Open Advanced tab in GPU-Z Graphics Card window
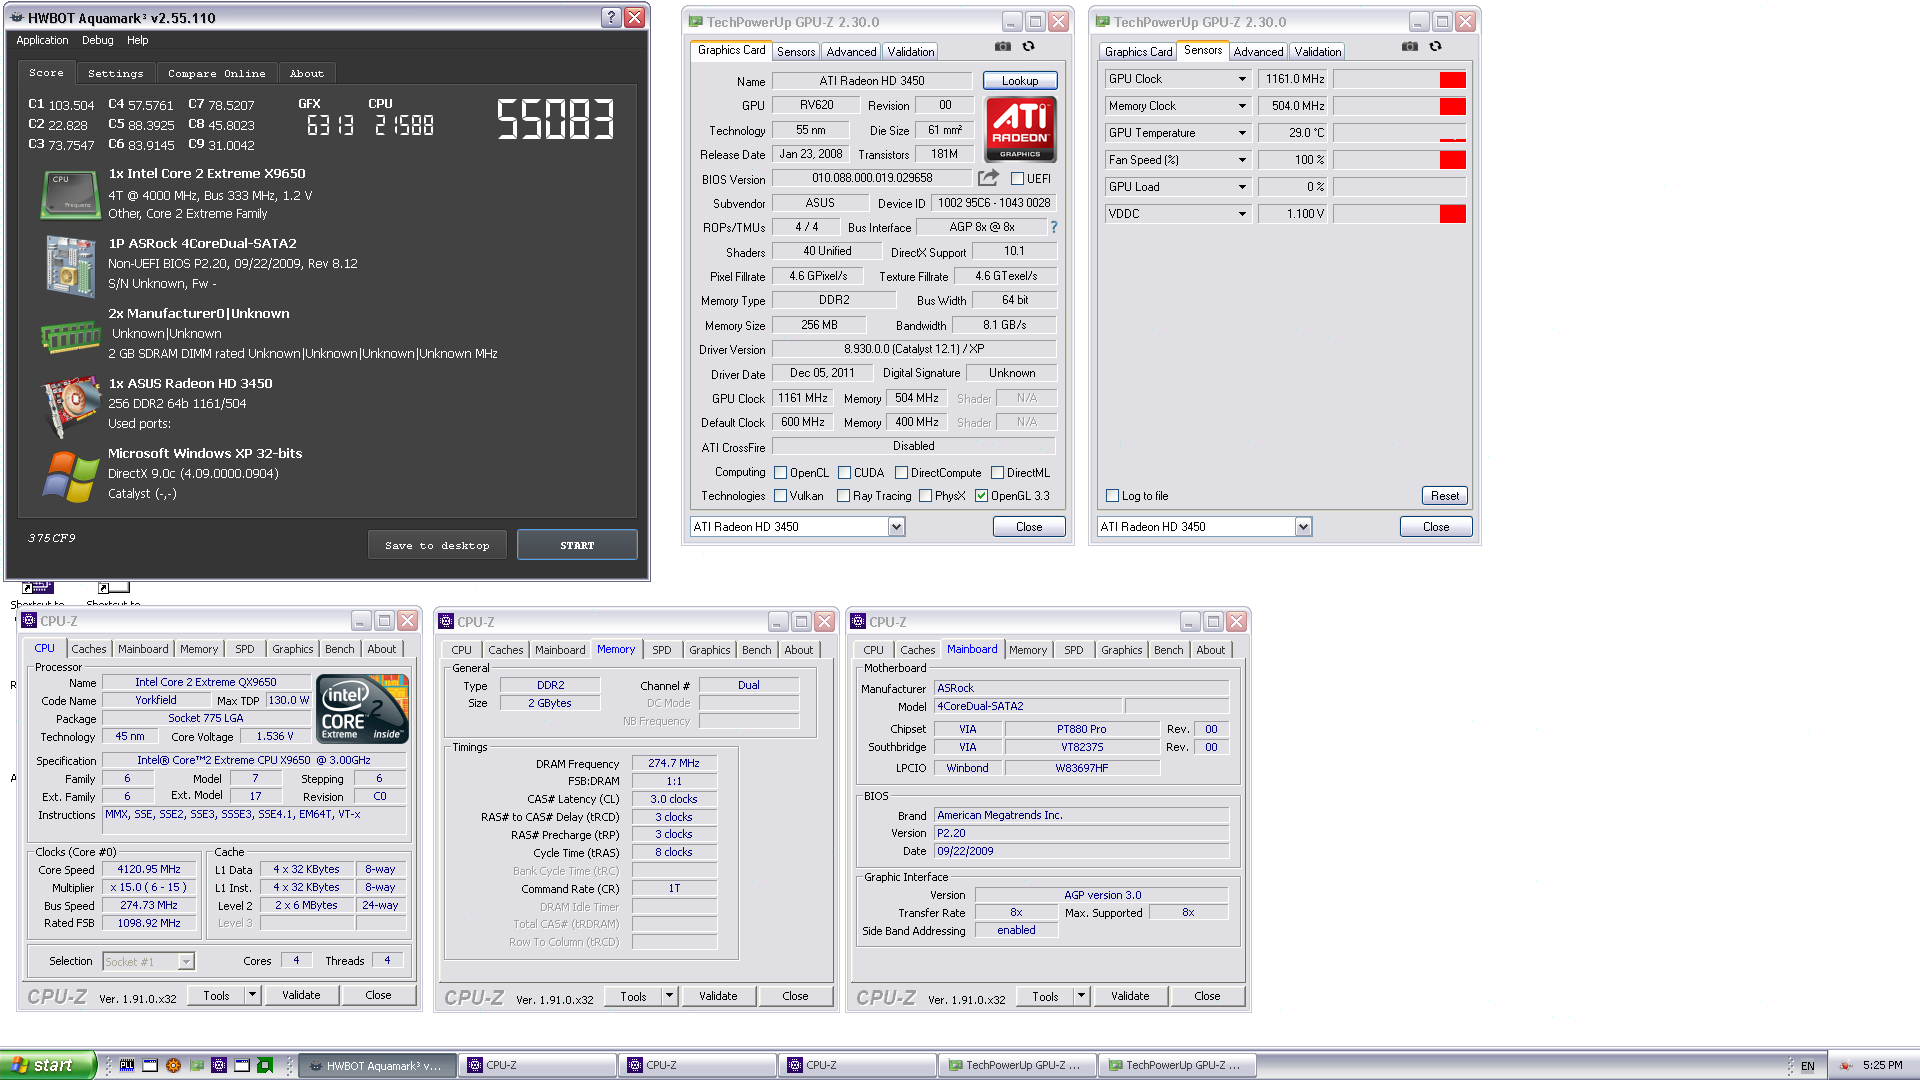Screen dimensions: 1920x1080 [851, 52]
